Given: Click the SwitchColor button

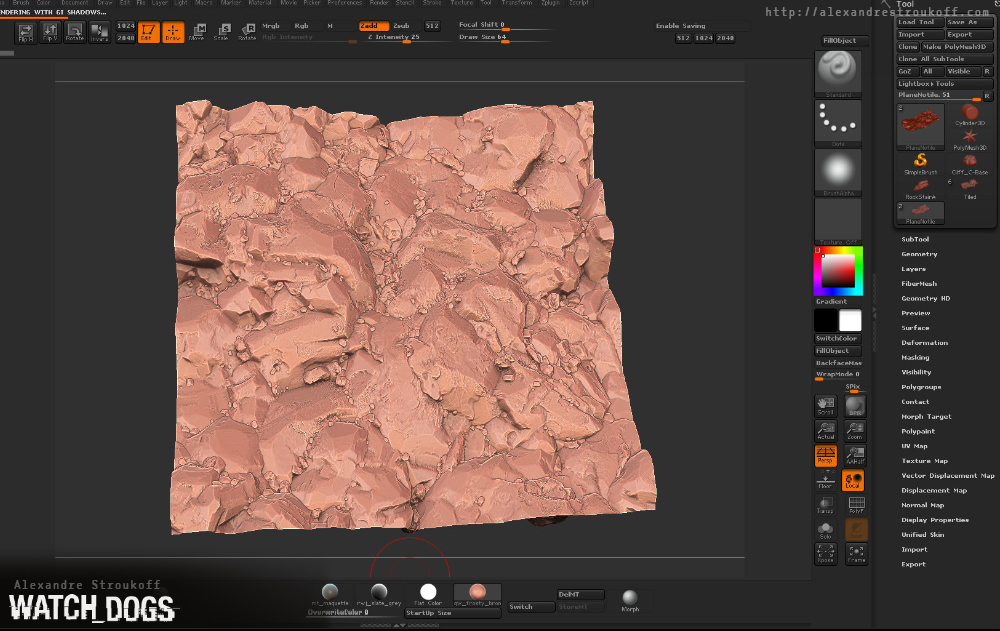Looking at the screenshot, I should pyautogui.click(x=837, y=339).
